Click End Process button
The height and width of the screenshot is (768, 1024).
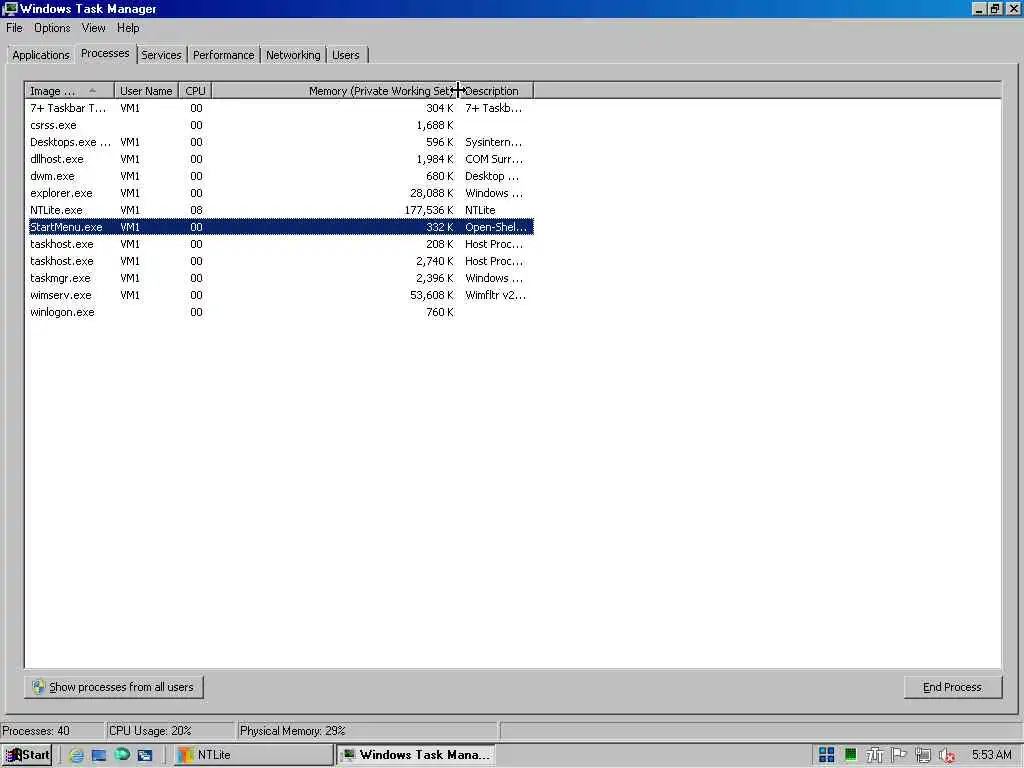click(x=952, y=687)
